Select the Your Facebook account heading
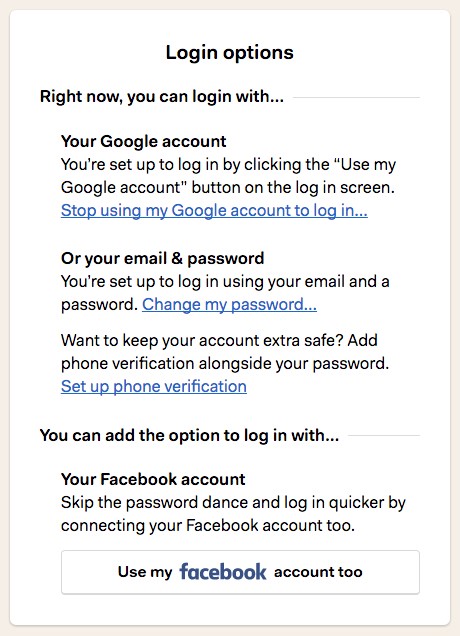The height and width of the screenshot is (636, 460). point(153,479)
